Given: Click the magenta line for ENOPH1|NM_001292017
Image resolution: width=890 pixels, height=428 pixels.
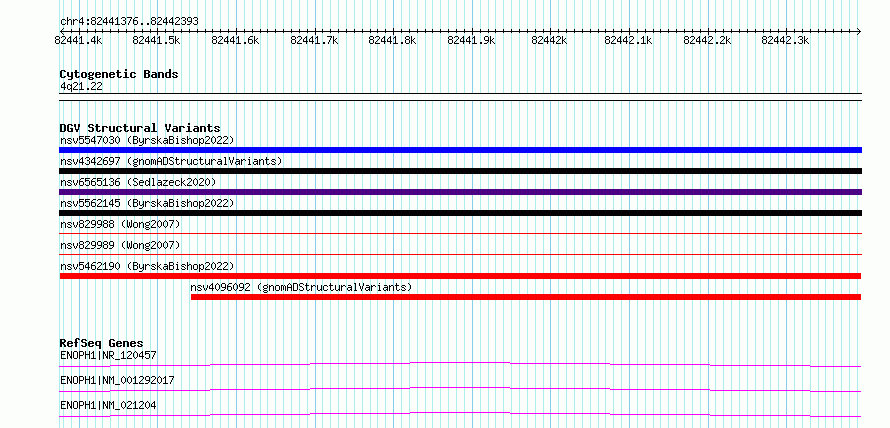Looking at the screenshot, I should 460,389.
